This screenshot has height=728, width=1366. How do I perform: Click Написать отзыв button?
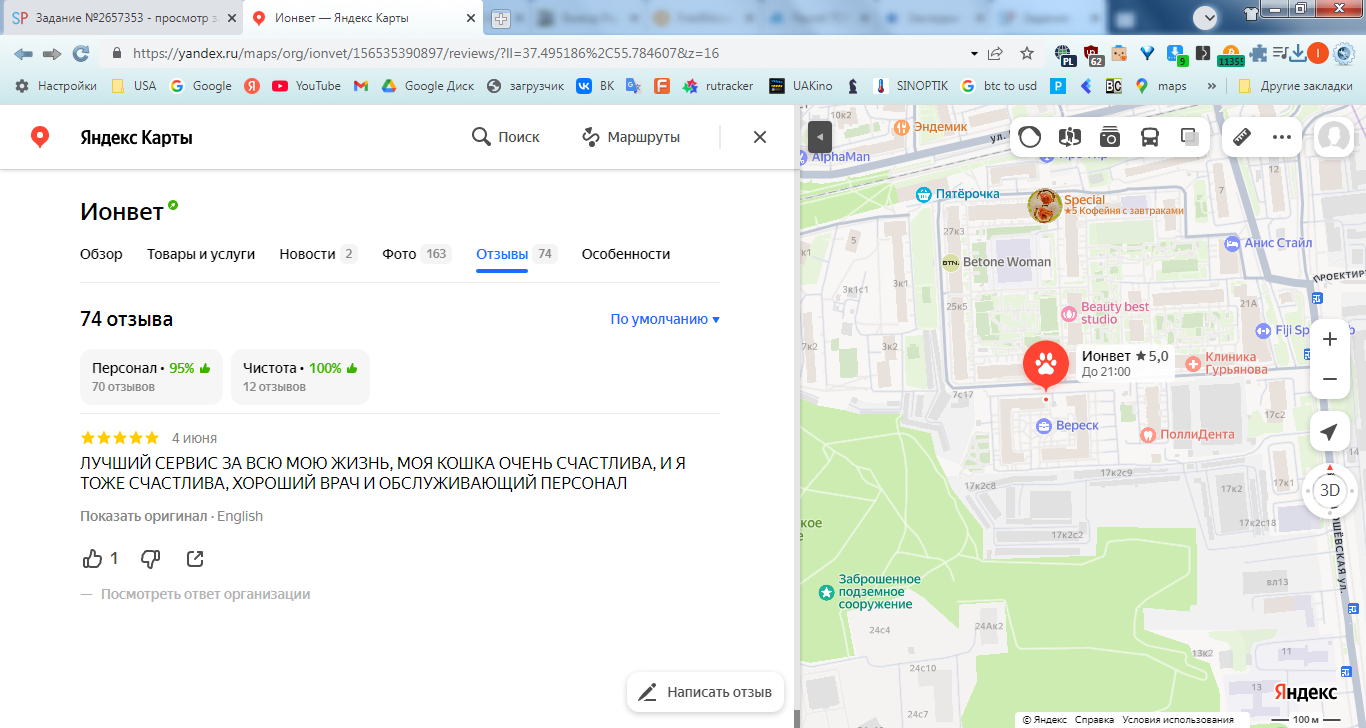pyautogui.click(x=706, y=692)
